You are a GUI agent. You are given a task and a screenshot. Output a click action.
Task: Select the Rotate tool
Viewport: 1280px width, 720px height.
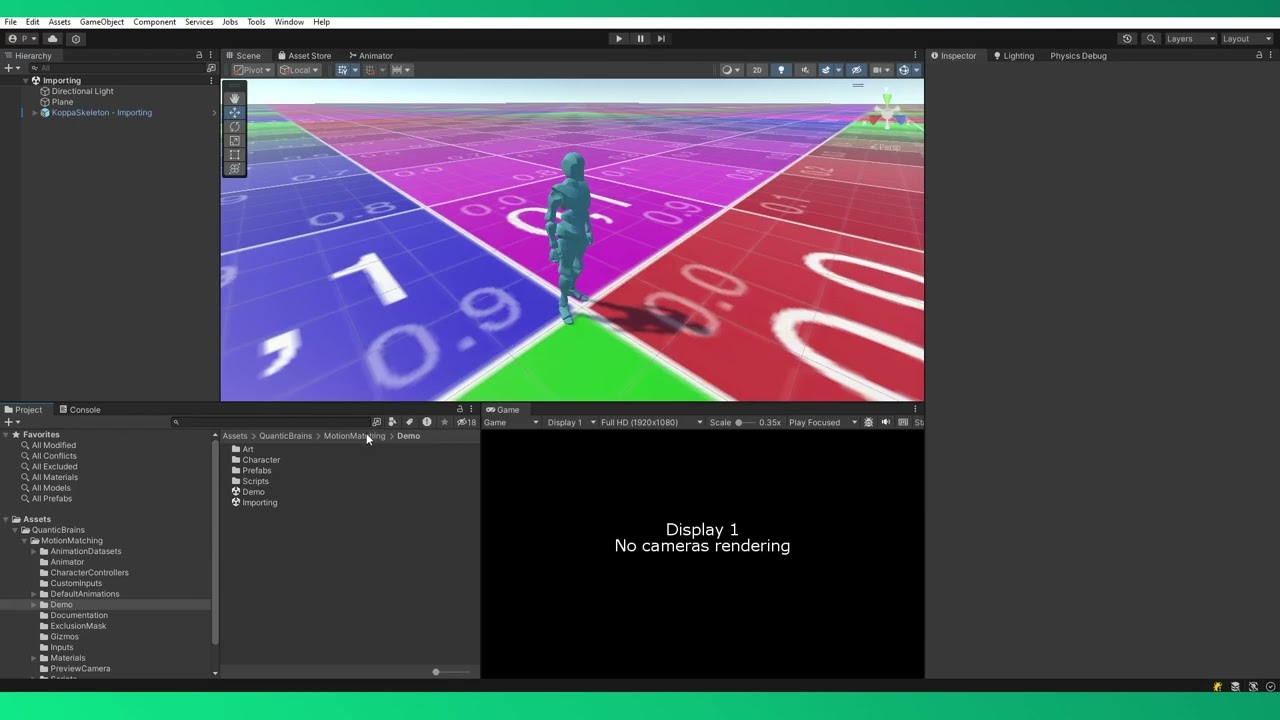pyautogui.click(x=234, y=126)
